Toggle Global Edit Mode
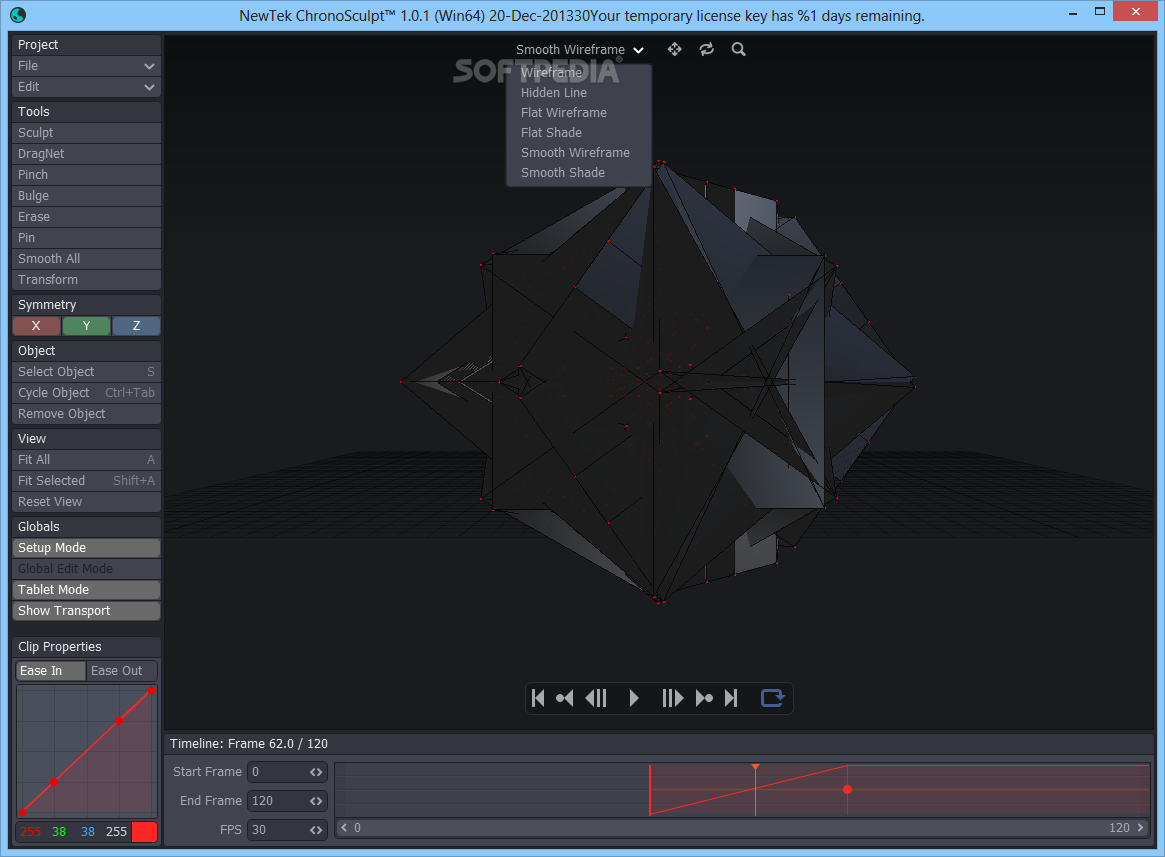 86,569
